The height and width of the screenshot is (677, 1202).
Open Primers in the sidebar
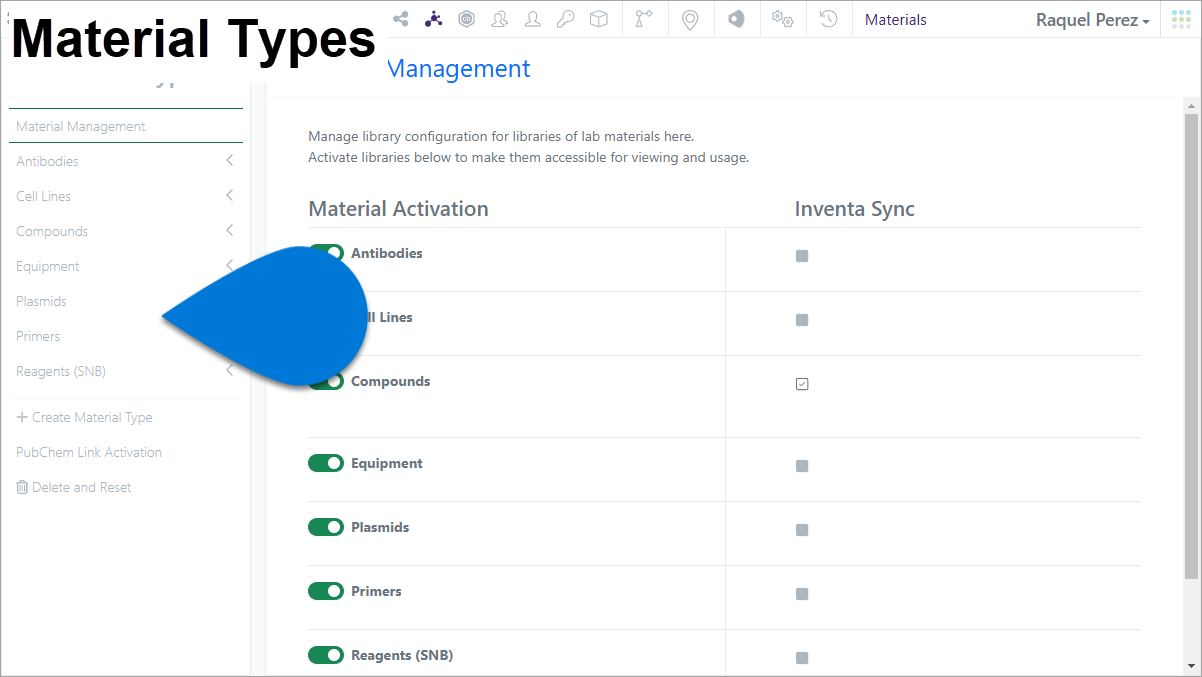point(38,336)
